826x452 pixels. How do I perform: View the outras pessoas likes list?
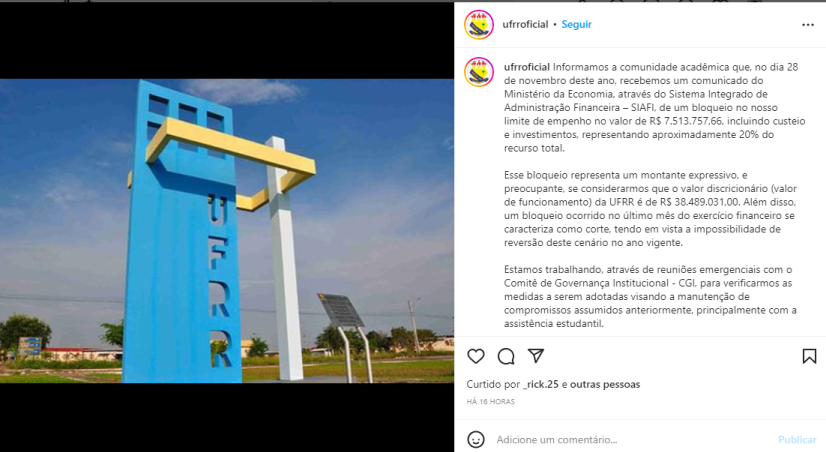605,384
